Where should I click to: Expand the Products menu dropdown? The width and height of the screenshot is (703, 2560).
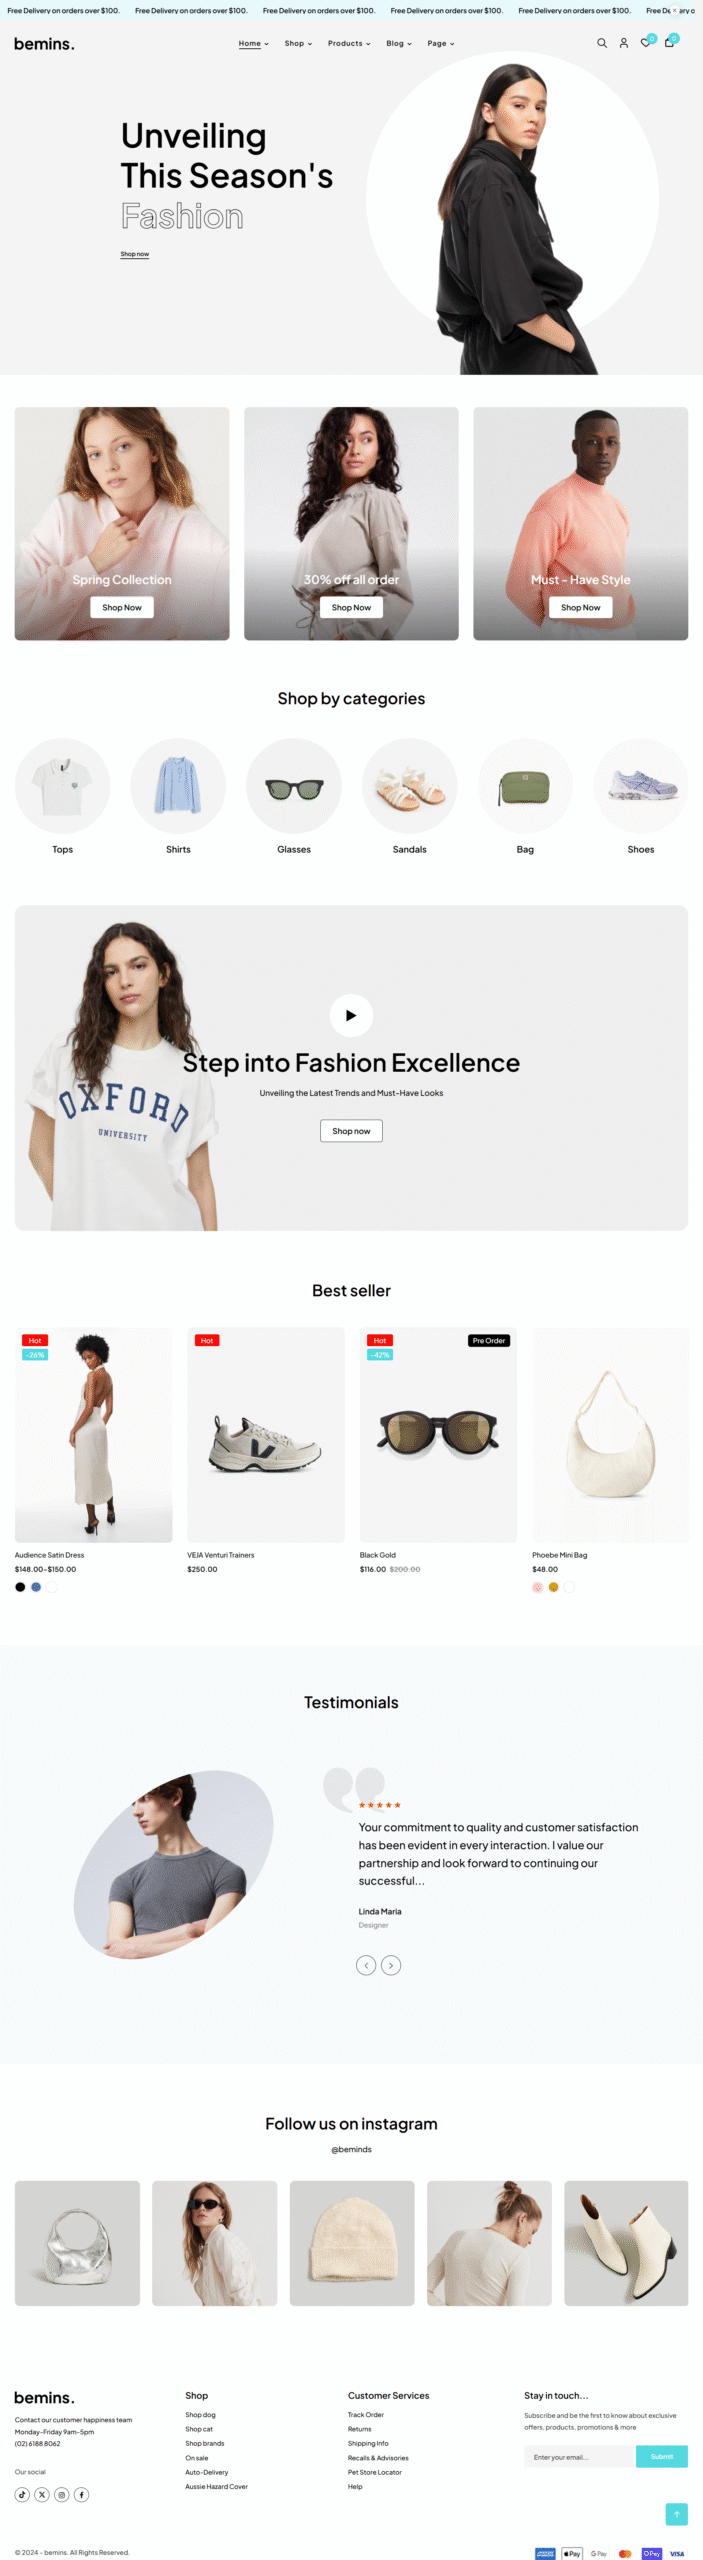pyautogui.click(x=349, y=43)
